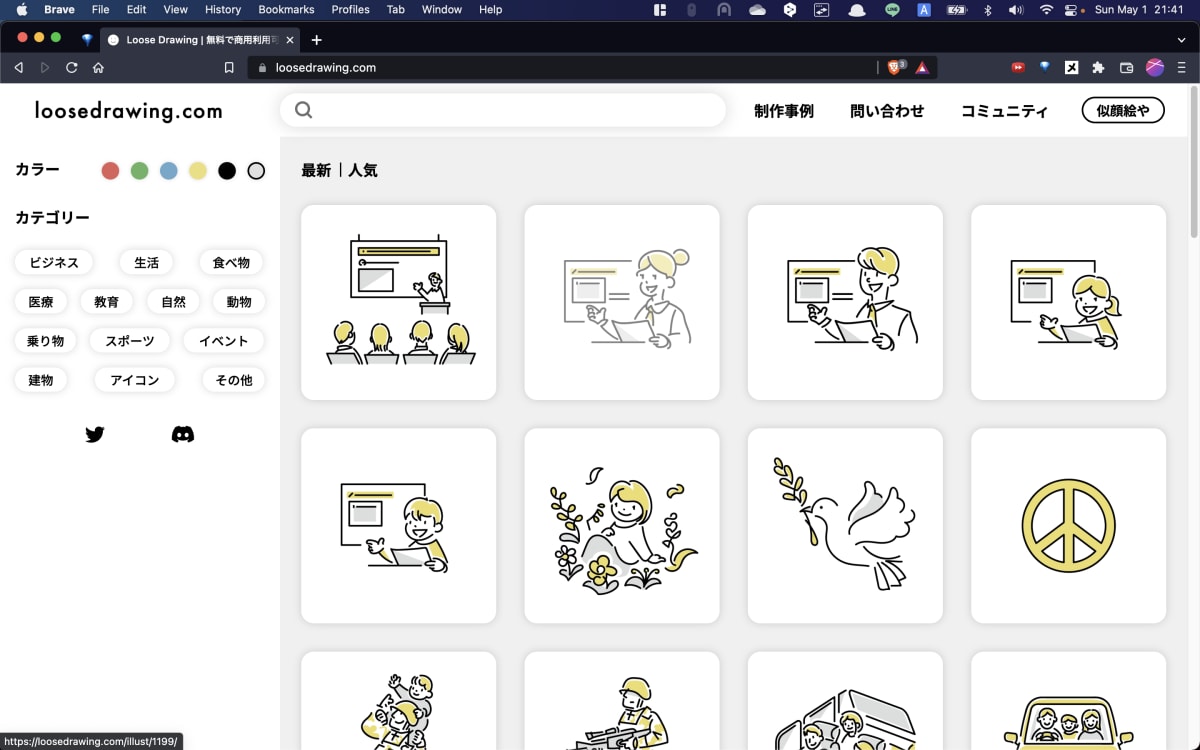Open the 動物 category

(239, 301)
